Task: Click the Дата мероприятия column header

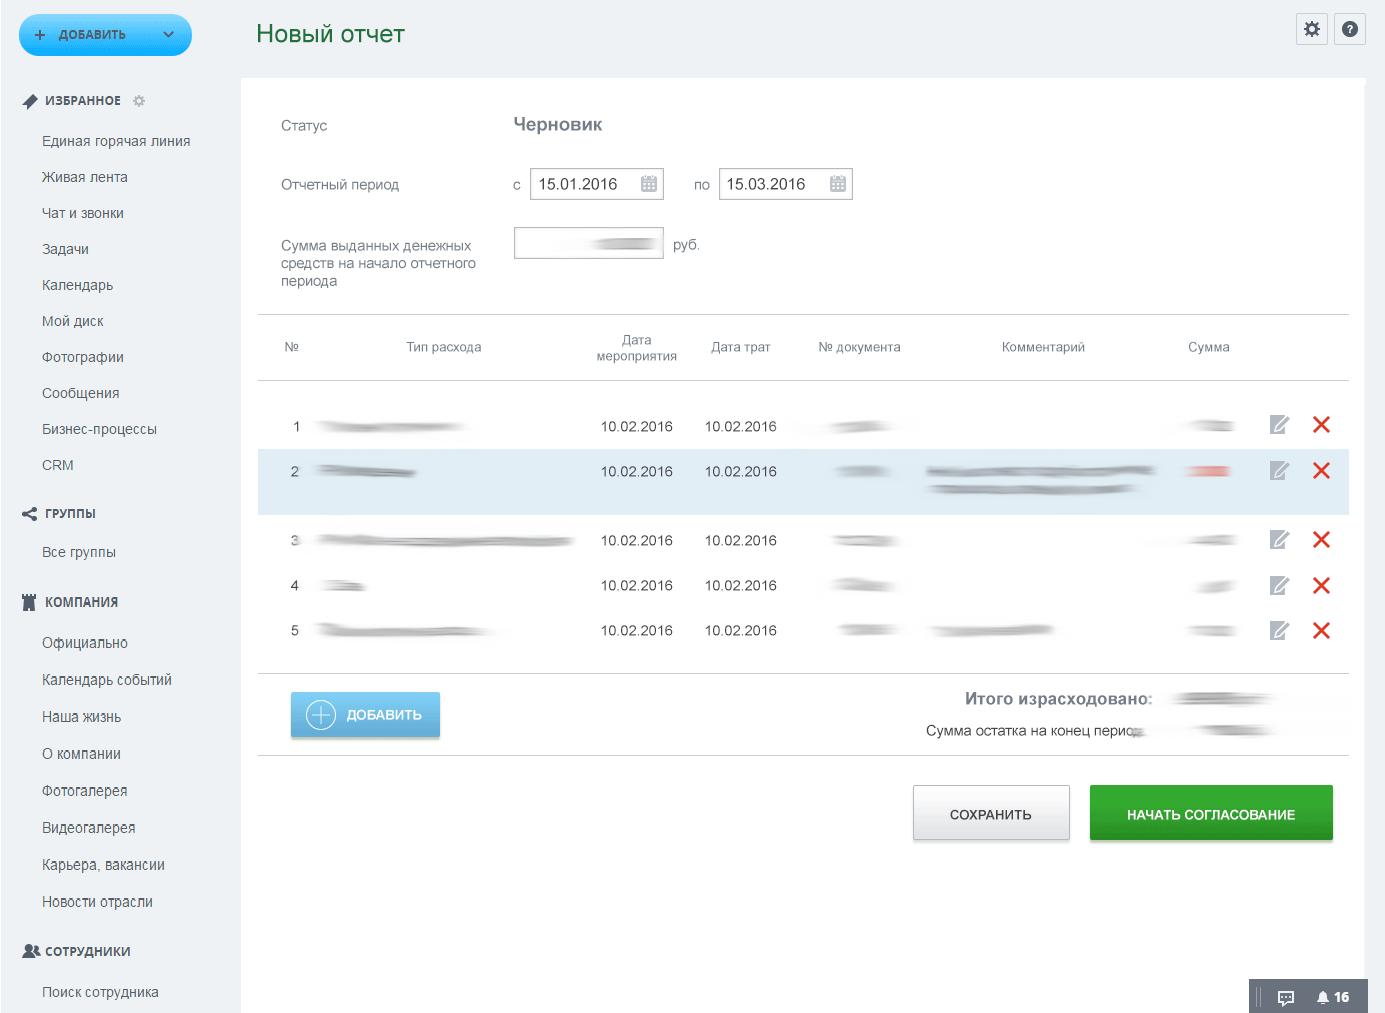Action: [637, 348]
